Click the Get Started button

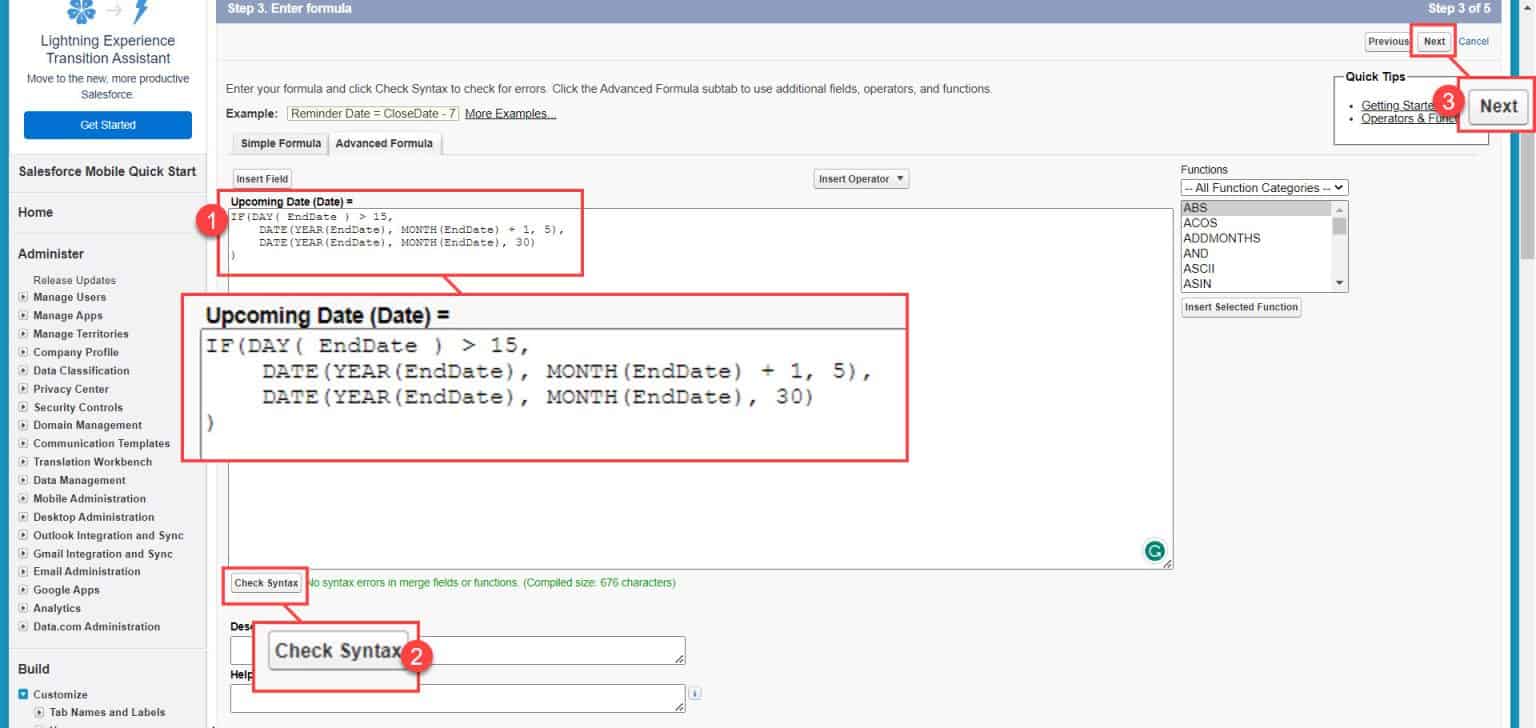coord(105,124)
